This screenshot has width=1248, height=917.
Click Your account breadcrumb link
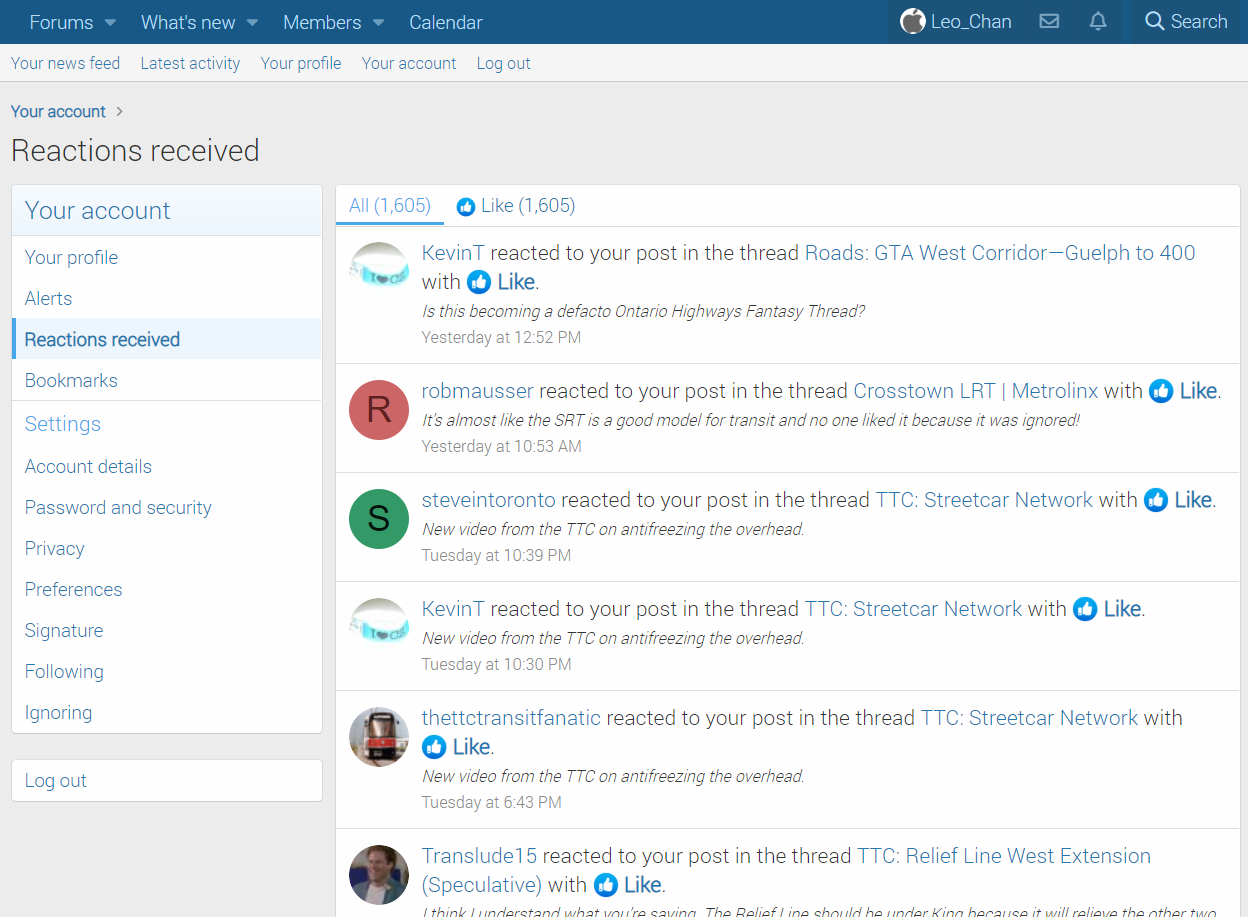(x=58, y=111)
